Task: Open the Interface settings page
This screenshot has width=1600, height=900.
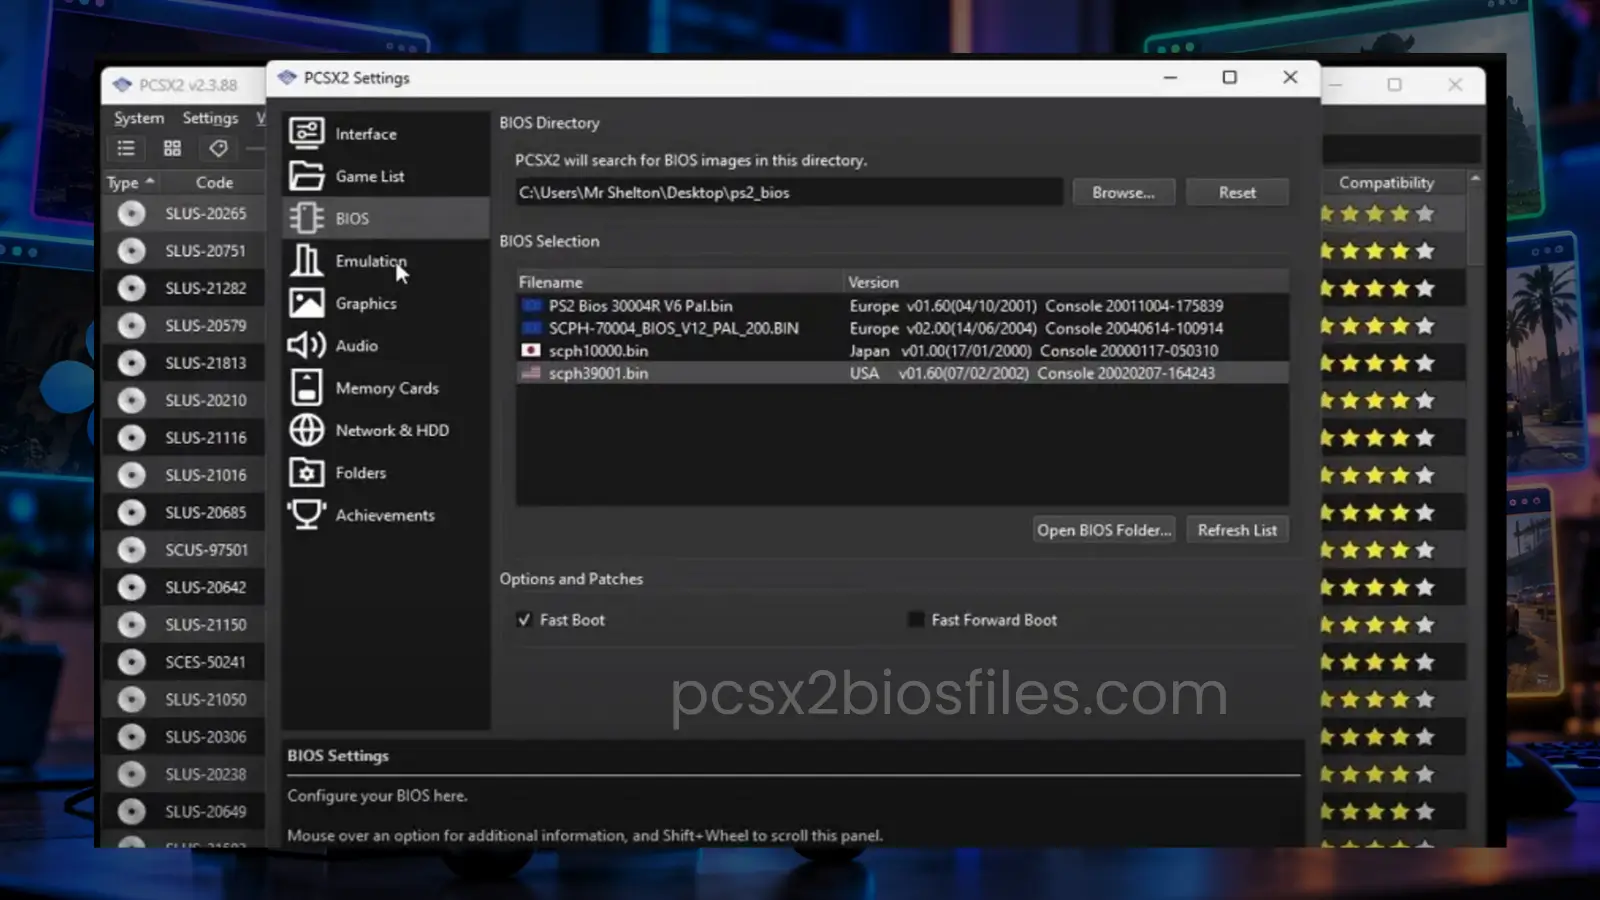Action: pos(385,134)
